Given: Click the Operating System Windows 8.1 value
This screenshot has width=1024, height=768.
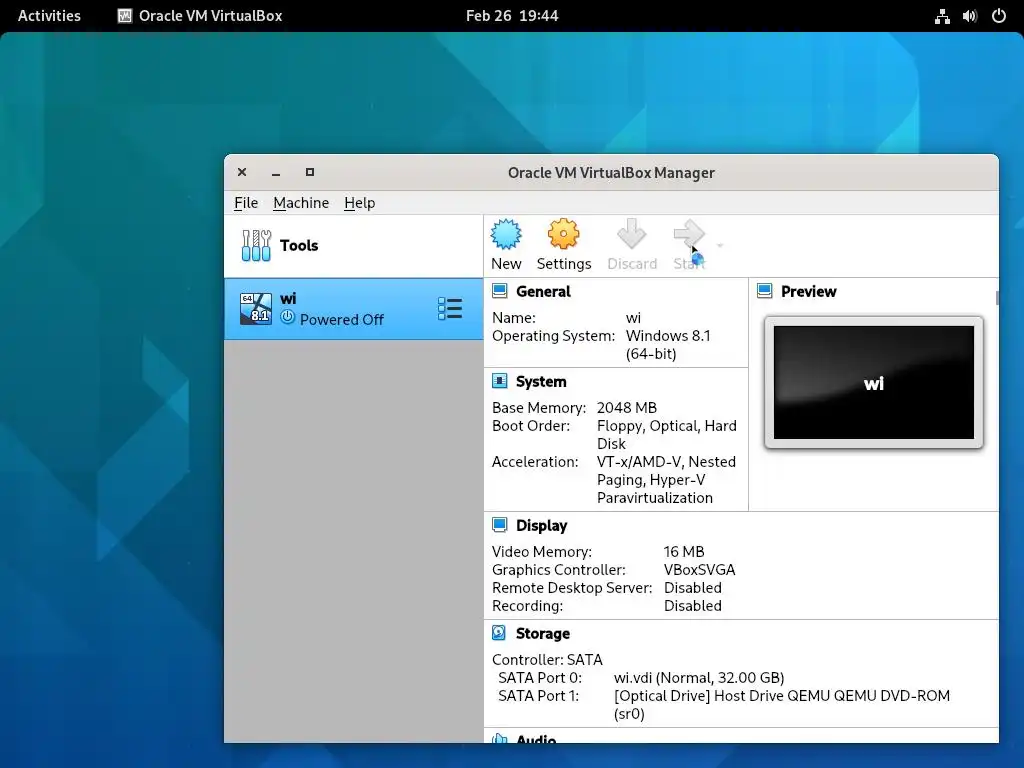Looking at the screenshot, I should pos(668,344).
